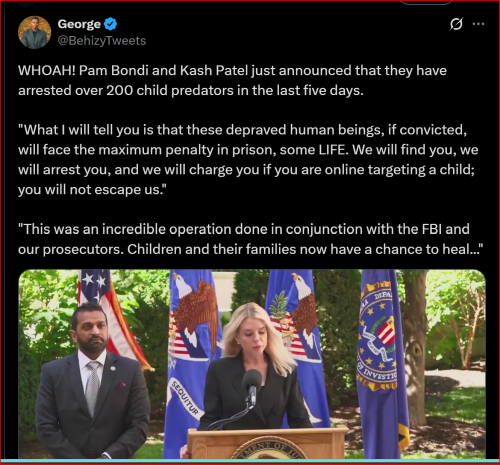The image size is (500, 465).
Task: Click the partially visible pill button at top
Action: (426, 2)
